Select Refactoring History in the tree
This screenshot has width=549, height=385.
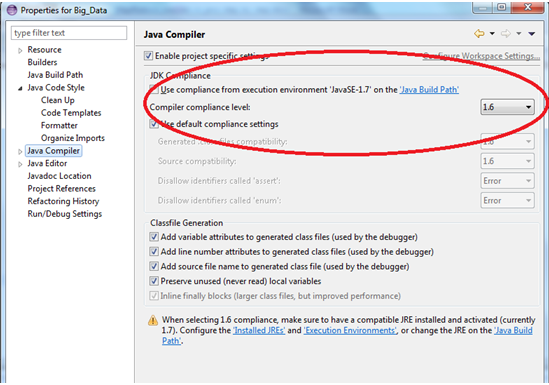click(63, 201)
